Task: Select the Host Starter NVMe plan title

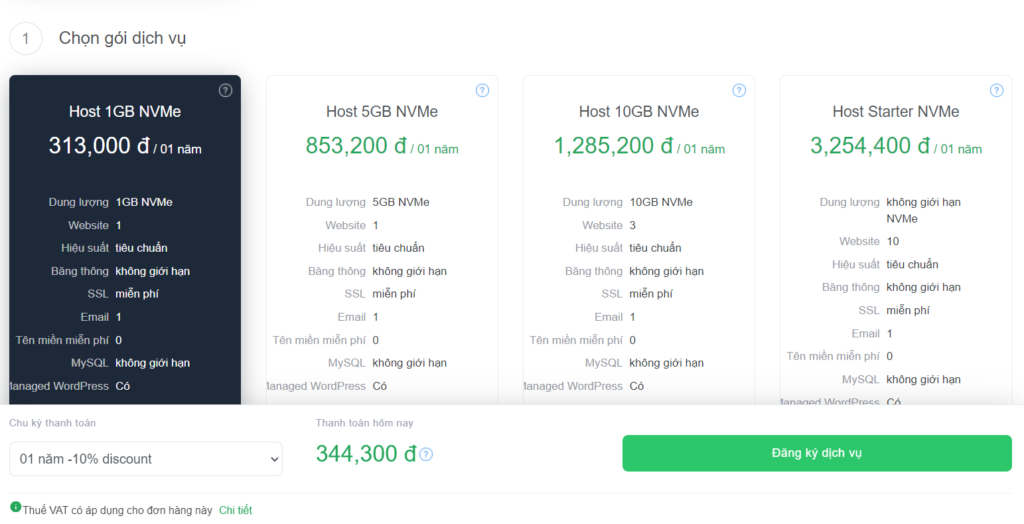Action: point(896,112)
